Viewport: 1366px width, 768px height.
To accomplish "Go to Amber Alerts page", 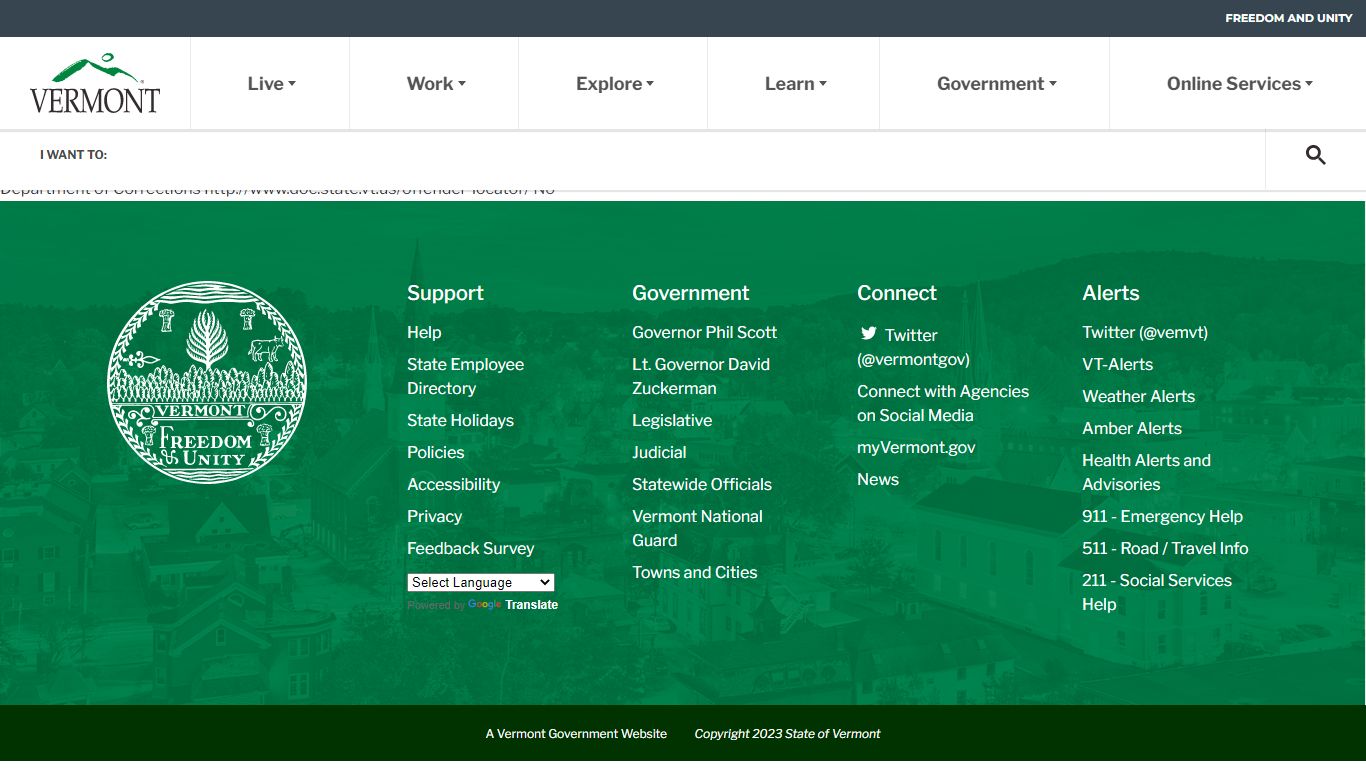I will [1131, 428].
